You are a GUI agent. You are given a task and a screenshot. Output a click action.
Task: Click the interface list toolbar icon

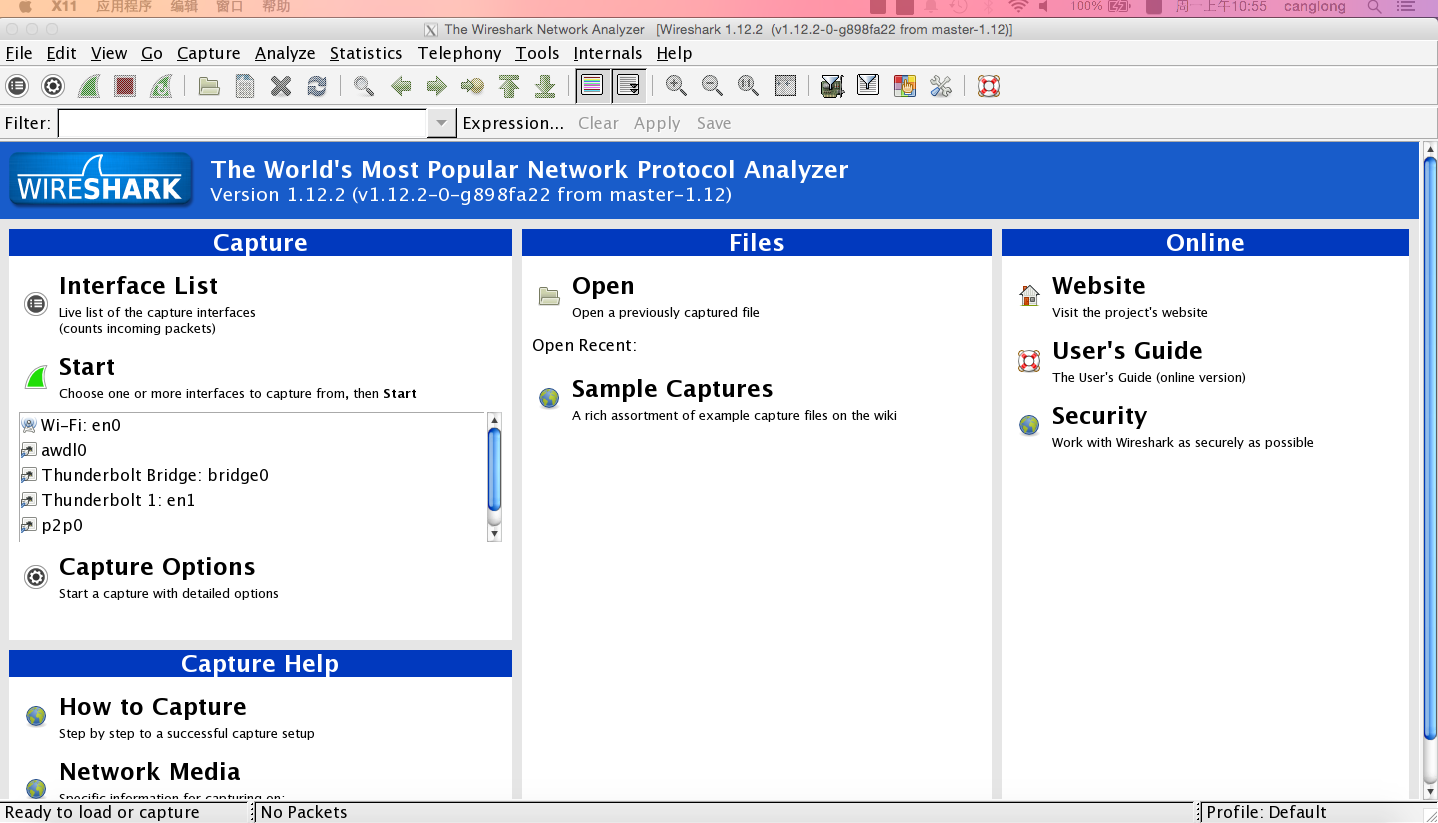(17, 87)
